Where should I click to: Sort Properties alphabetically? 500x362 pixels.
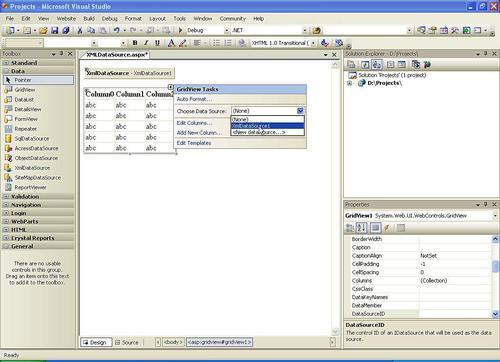362,228
